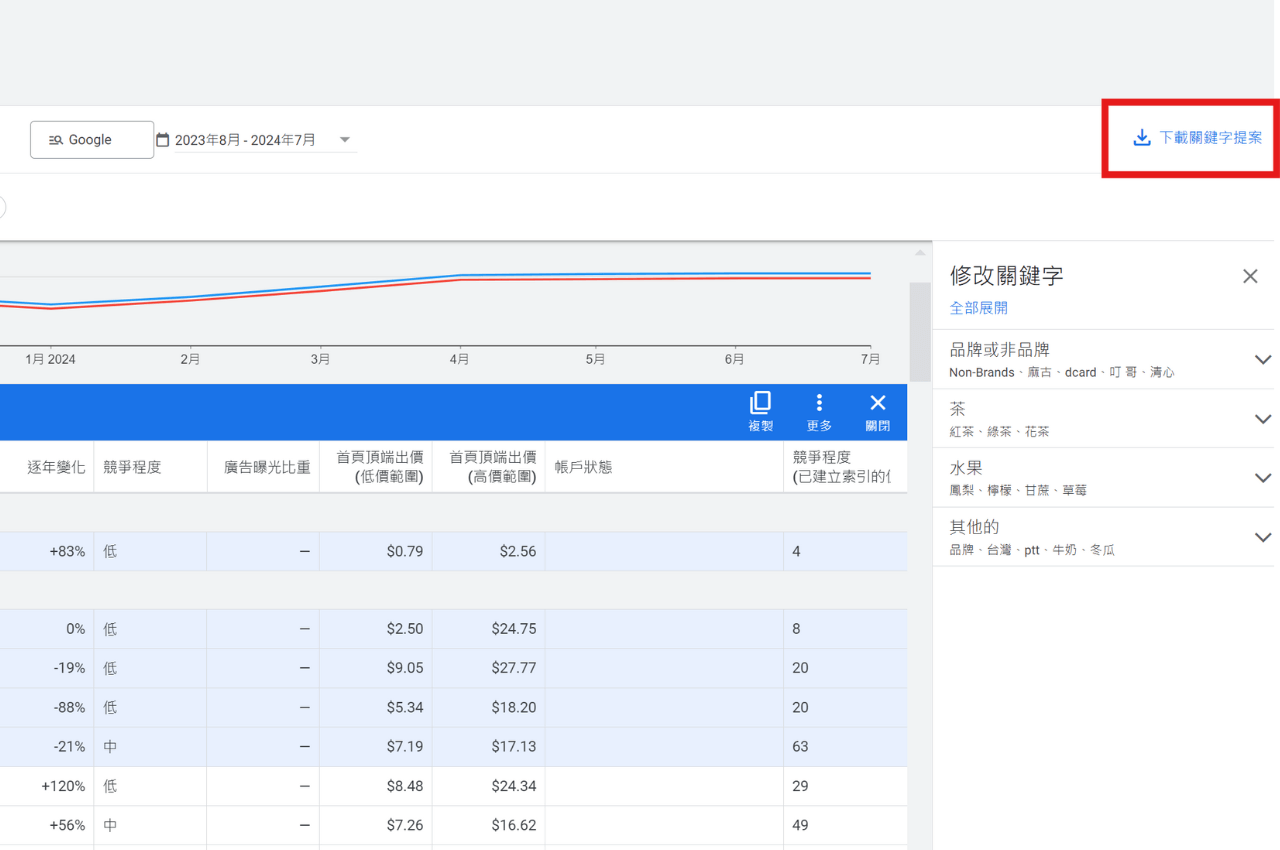Image resolution: width=1280 pixels, height=850 pixels.
Task: Click the 廣告曝光比重 column header
Action: pyautogui.click(x=267, y=467)
